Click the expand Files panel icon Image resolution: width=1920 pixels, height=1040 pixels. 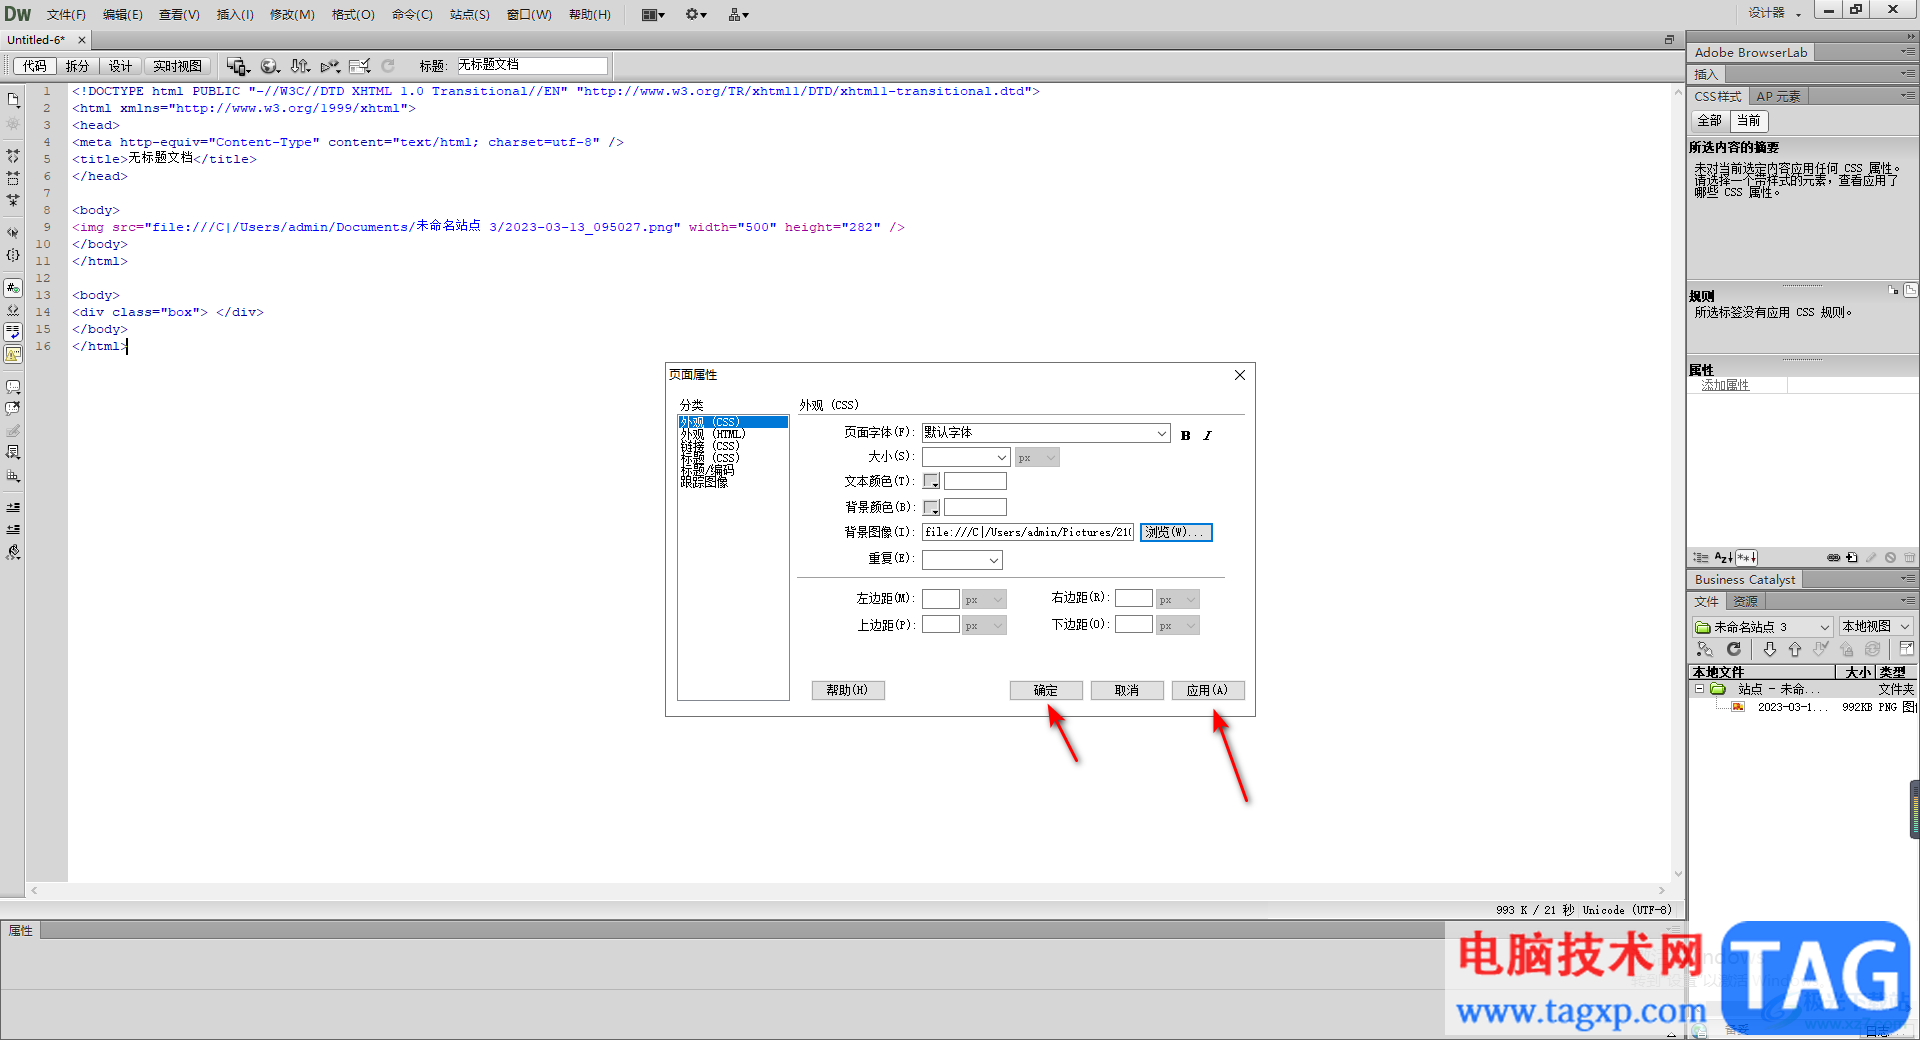pyautogui.click(x=1906, y=649)
